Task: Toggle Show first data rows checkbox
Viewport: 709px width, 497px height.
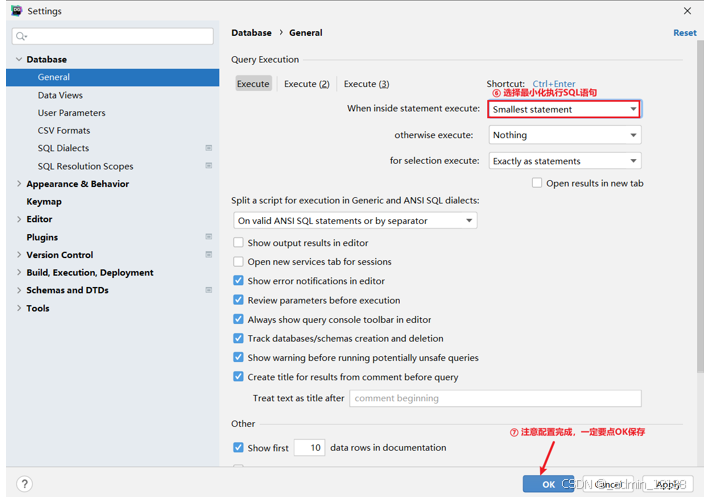Action: (238, 448)
